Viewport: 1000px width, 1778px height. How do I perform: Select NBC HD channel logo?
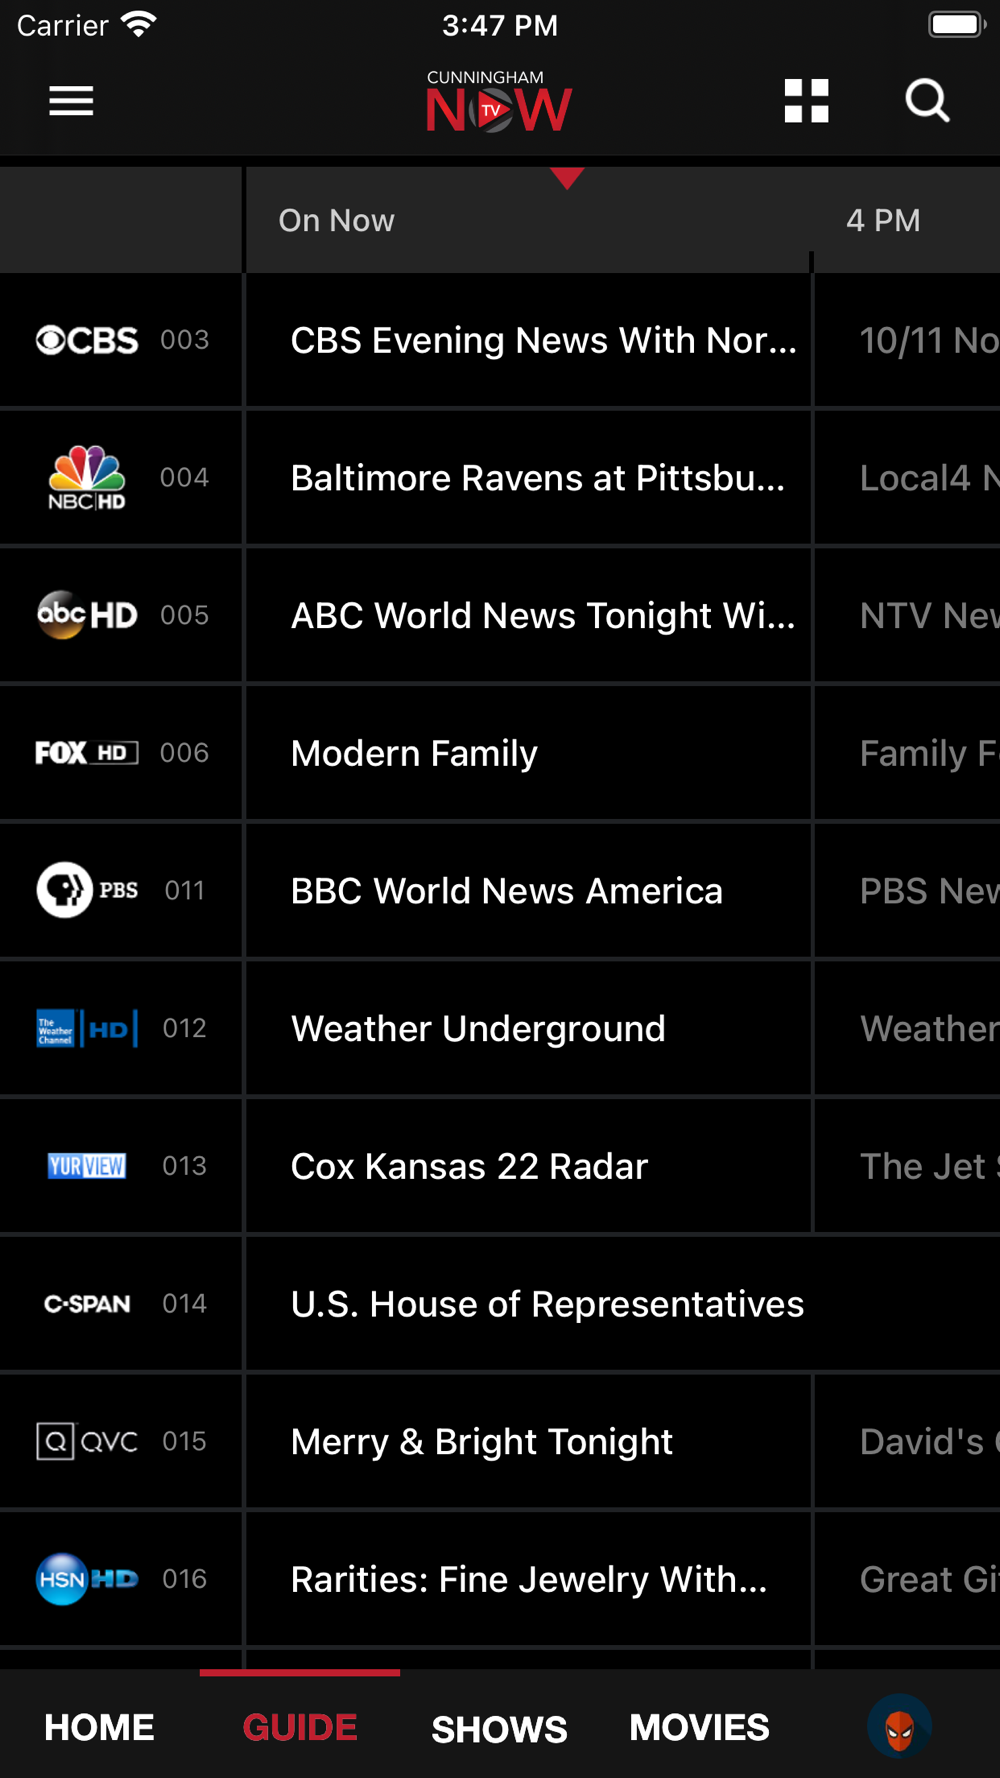pos(87,478)
